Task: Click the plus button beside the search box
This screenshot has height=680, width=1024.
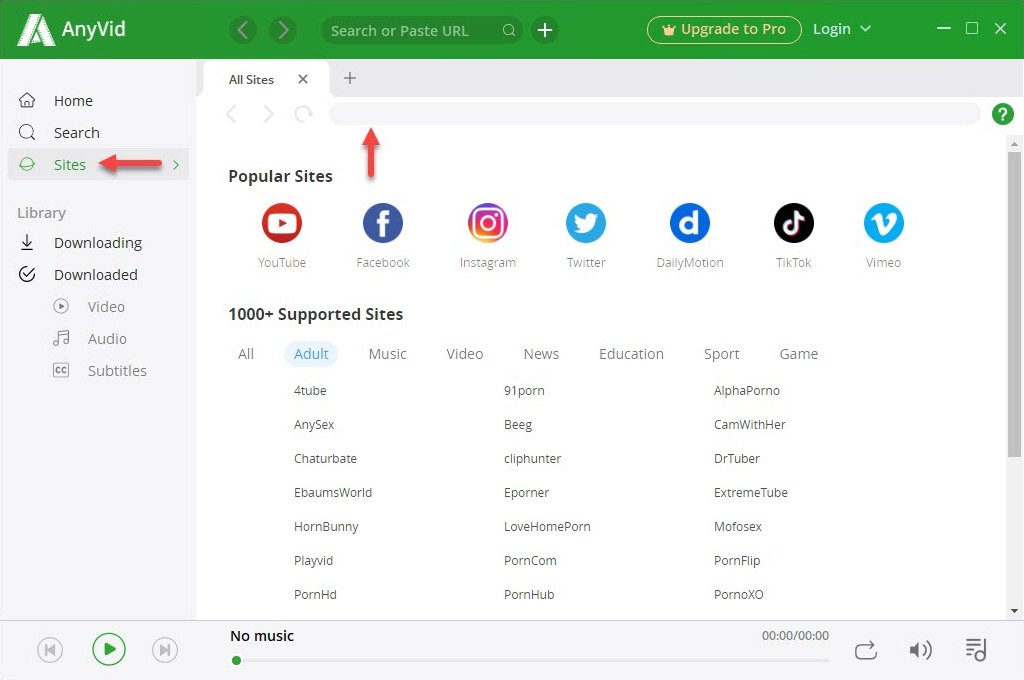Action: tap(545, 30)
